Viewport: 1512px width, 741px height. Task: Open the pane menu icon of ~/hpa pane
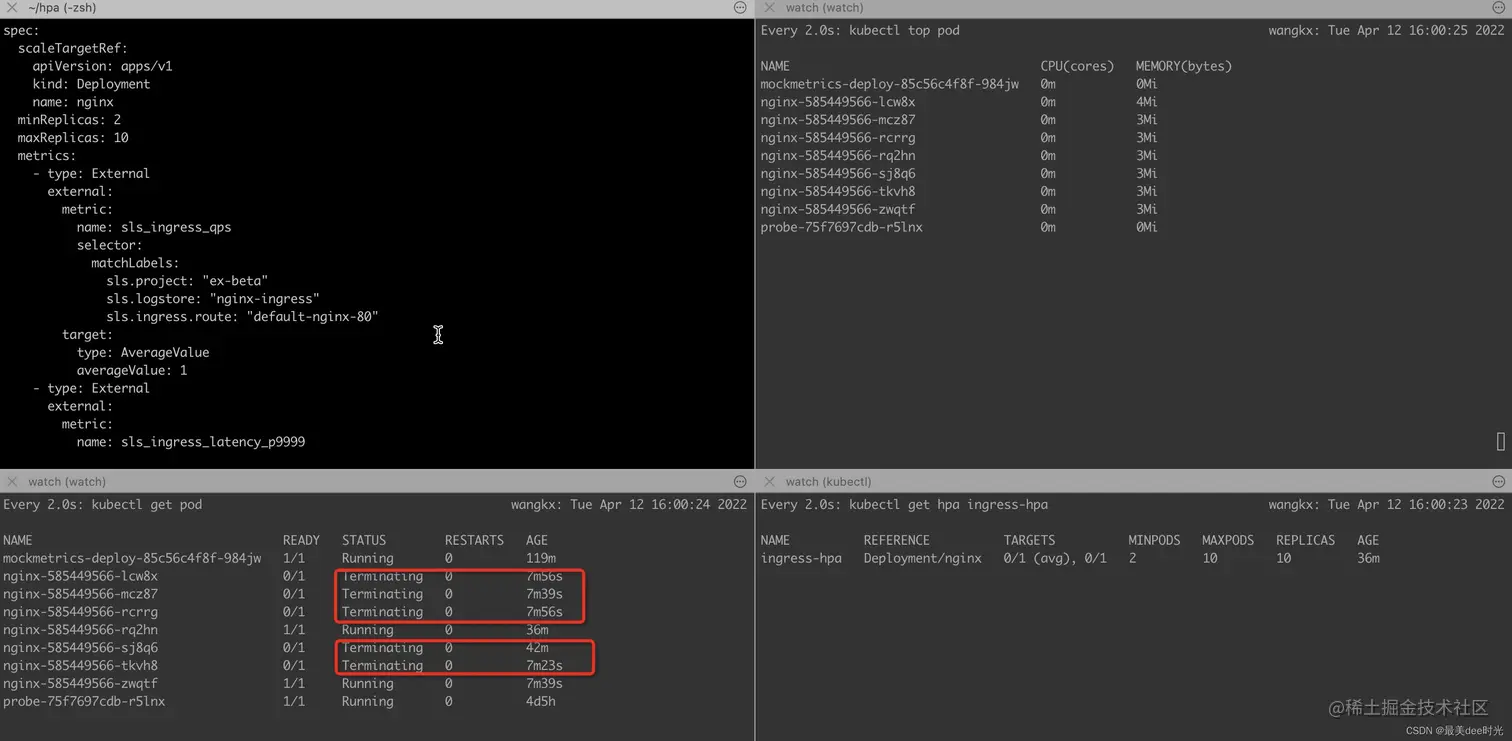pyautogui.click(x=740, y=8)
